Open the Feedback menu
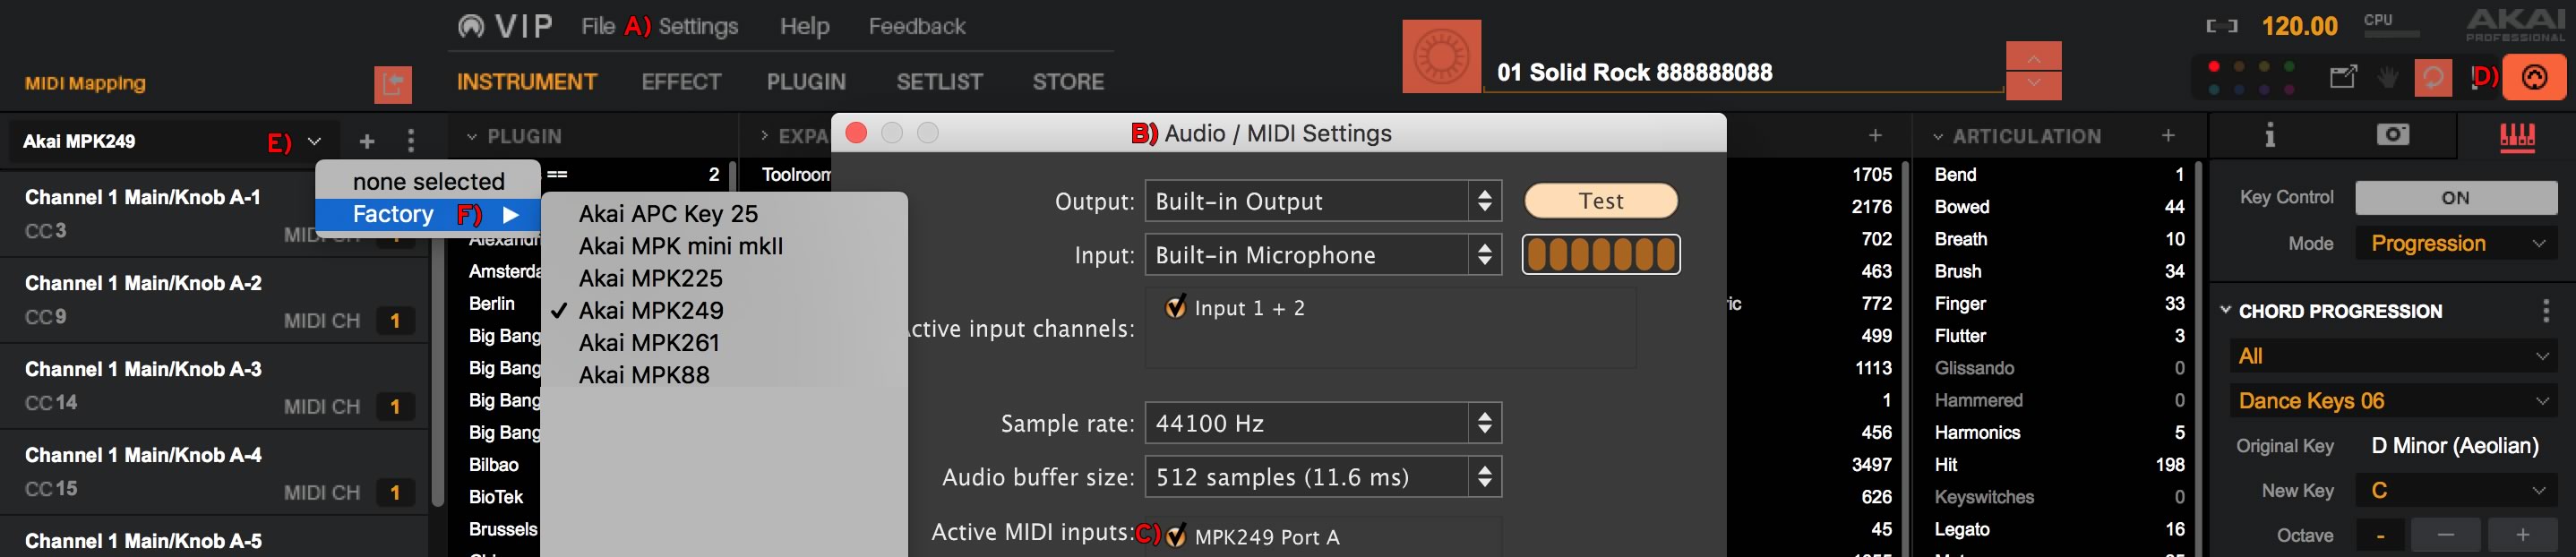 point(917,26)
